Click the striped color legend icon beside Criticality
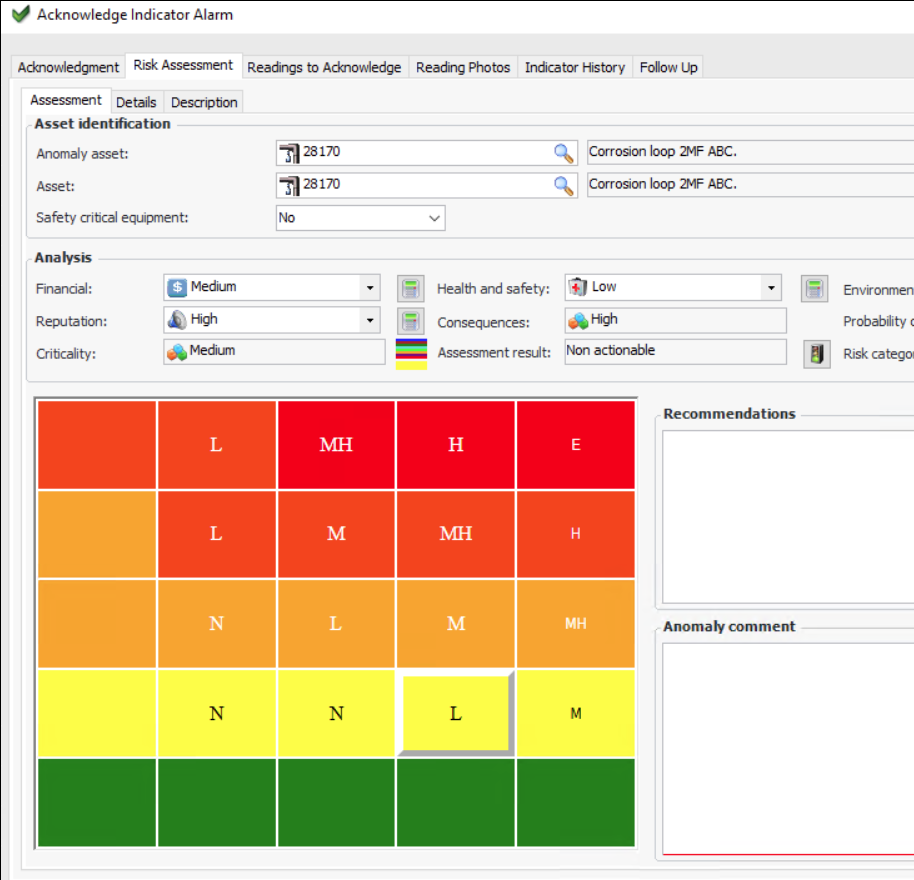Viewport: 914px width, 880px height. 412,353
